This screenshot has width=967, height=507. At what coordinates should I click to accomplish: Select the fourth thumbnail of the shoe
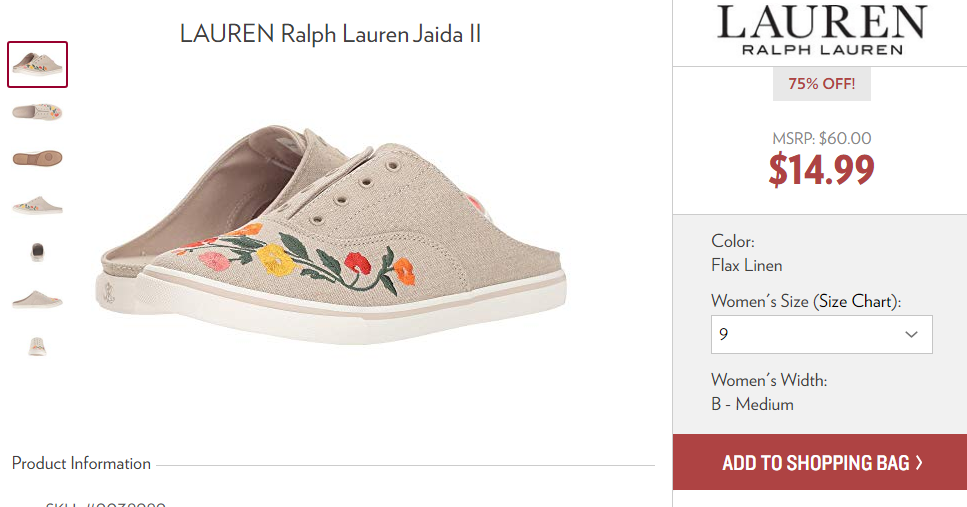tap(38, 205)
